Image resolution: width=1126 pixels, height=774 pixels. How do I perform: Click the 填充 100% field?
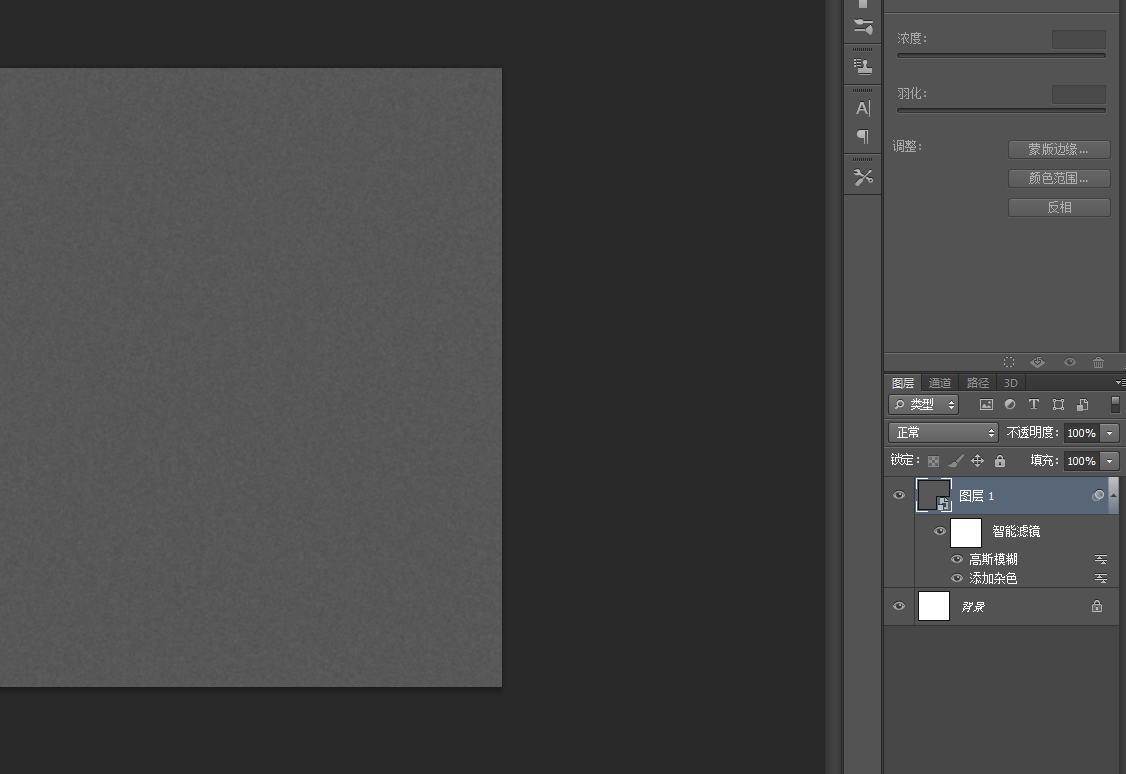[x=1081, y=461]
